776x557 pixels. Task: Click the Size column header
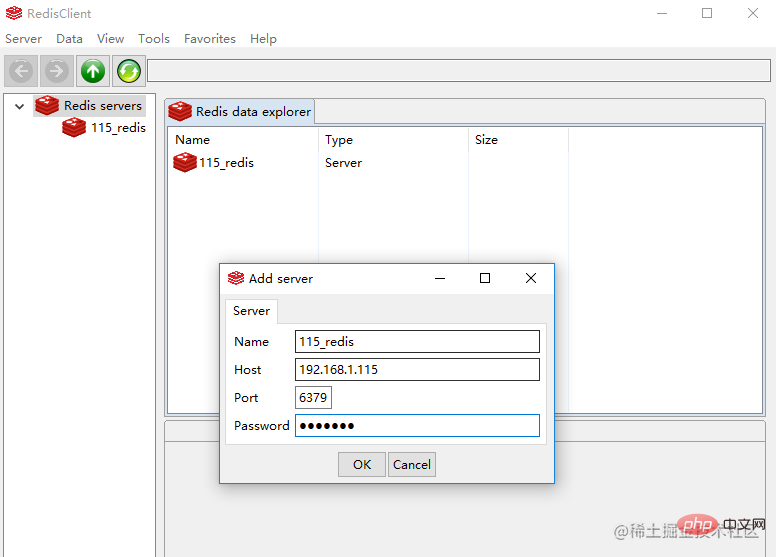pyautogui.click(x=486, y=140)
